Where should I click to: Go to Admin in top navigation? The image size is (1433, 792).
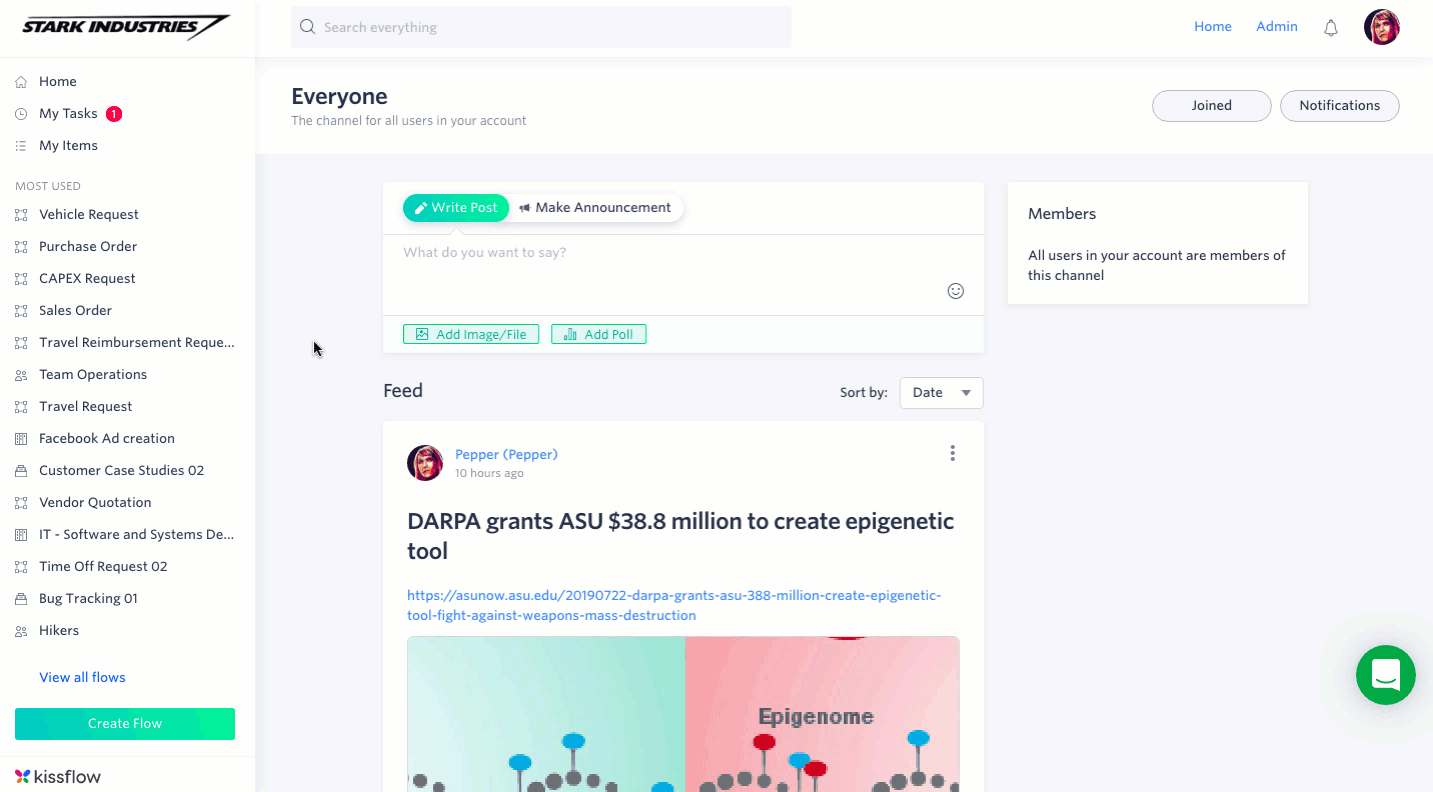[x=1277, y=27]
